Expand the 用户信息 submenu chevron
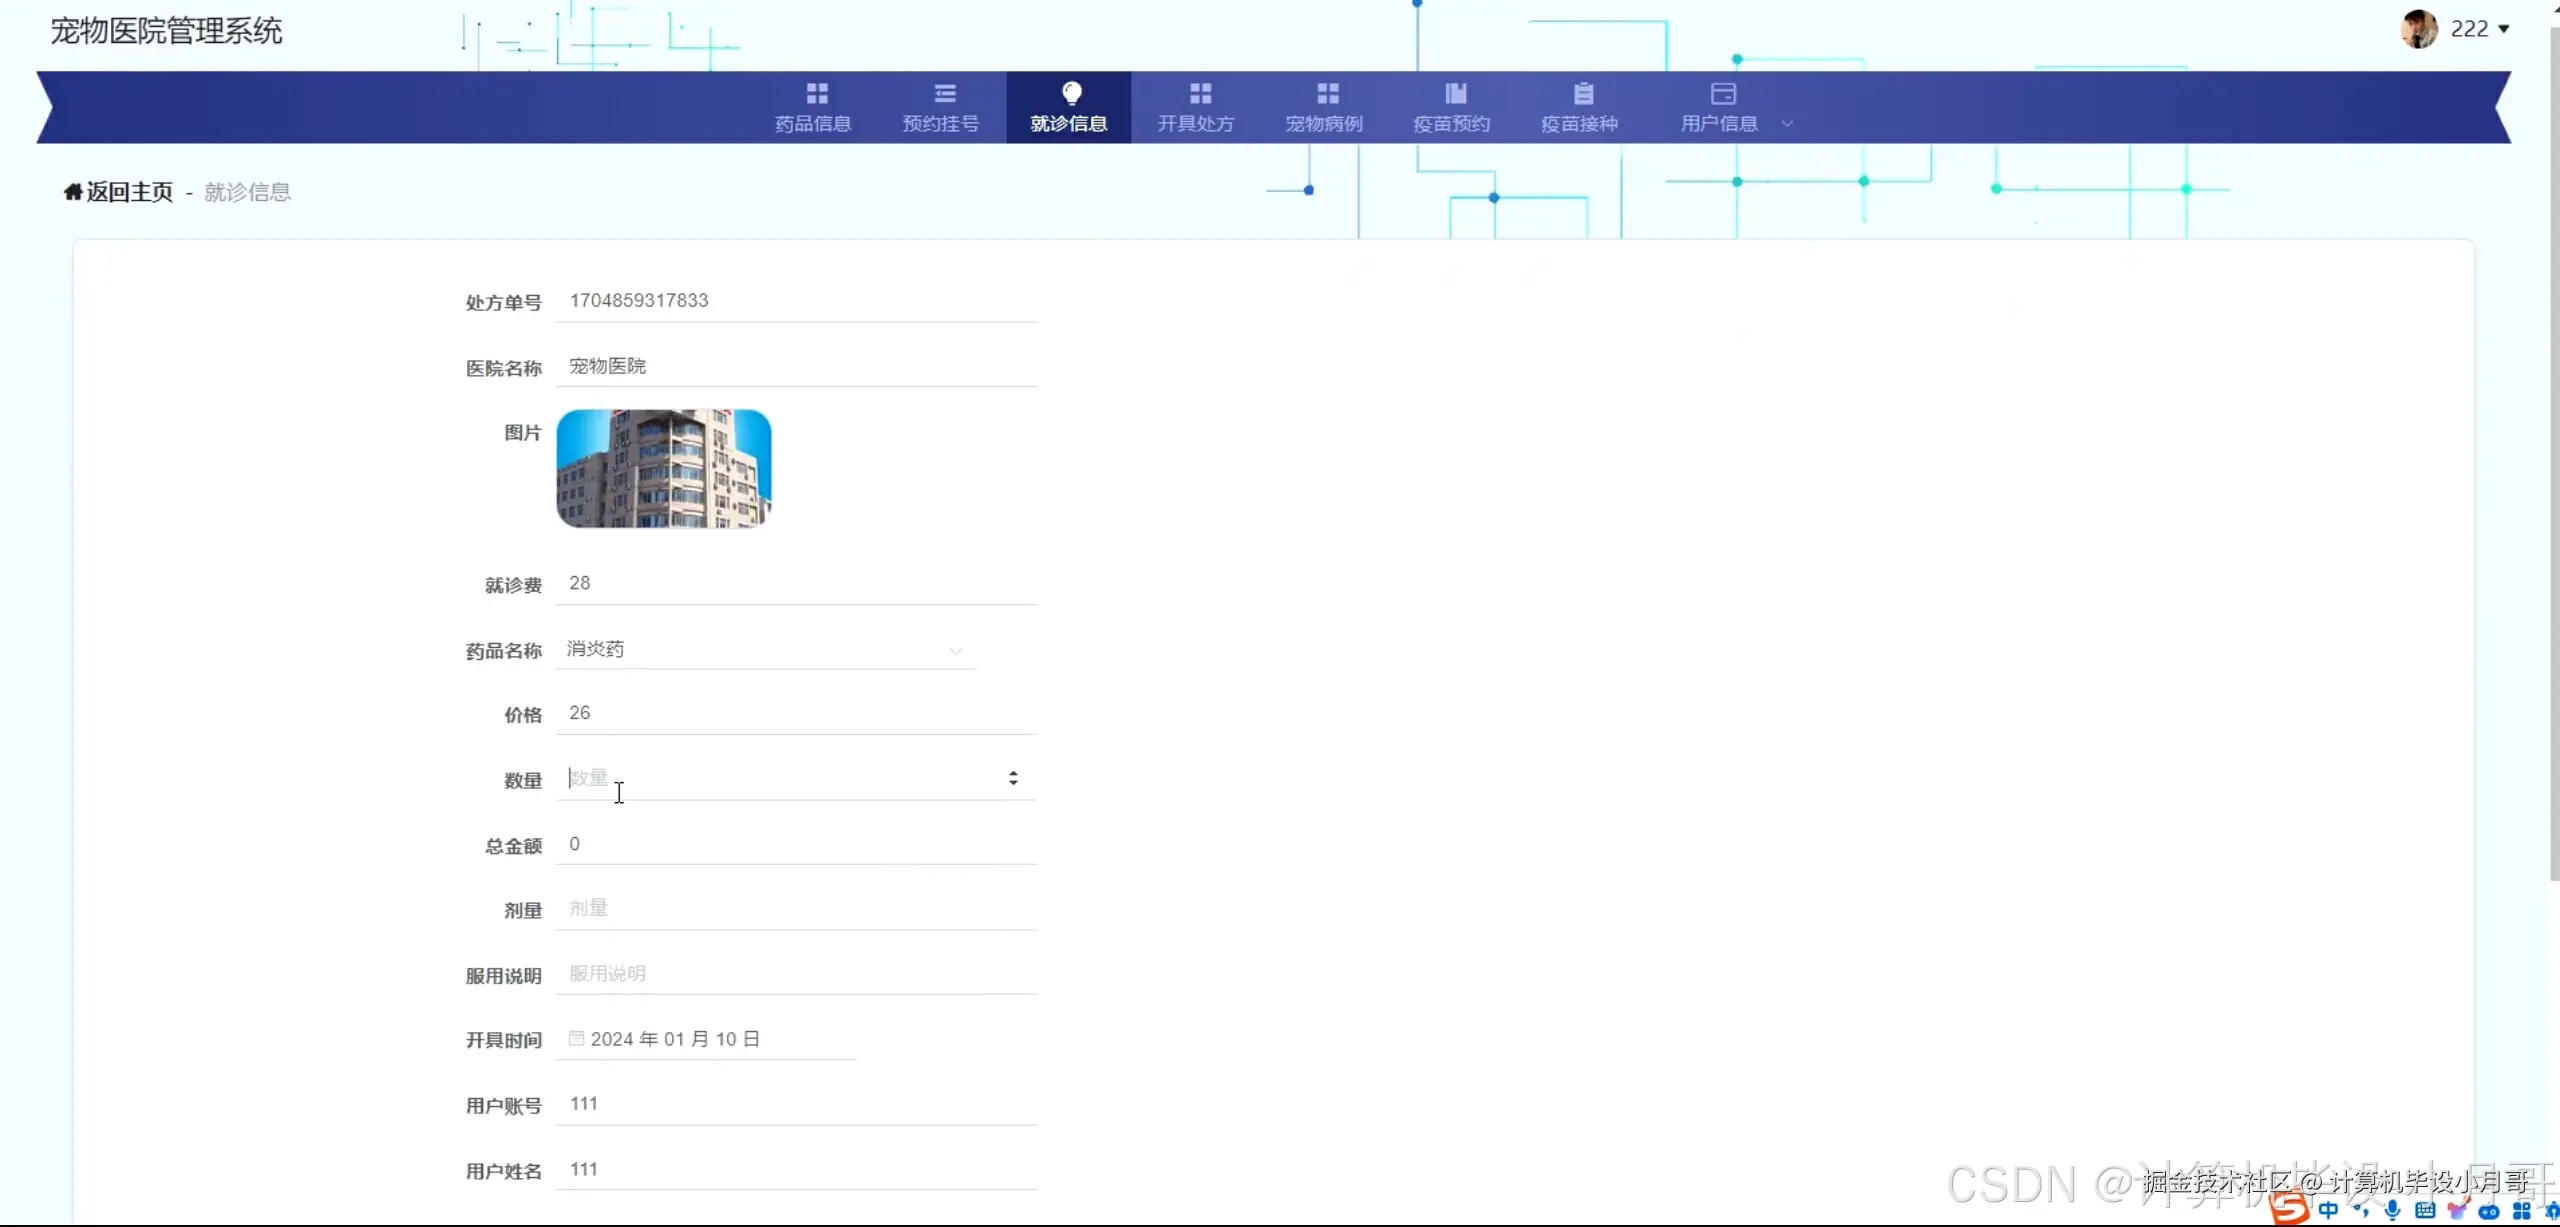The image size is (2560, 1227). click(x=1787, y=124)
